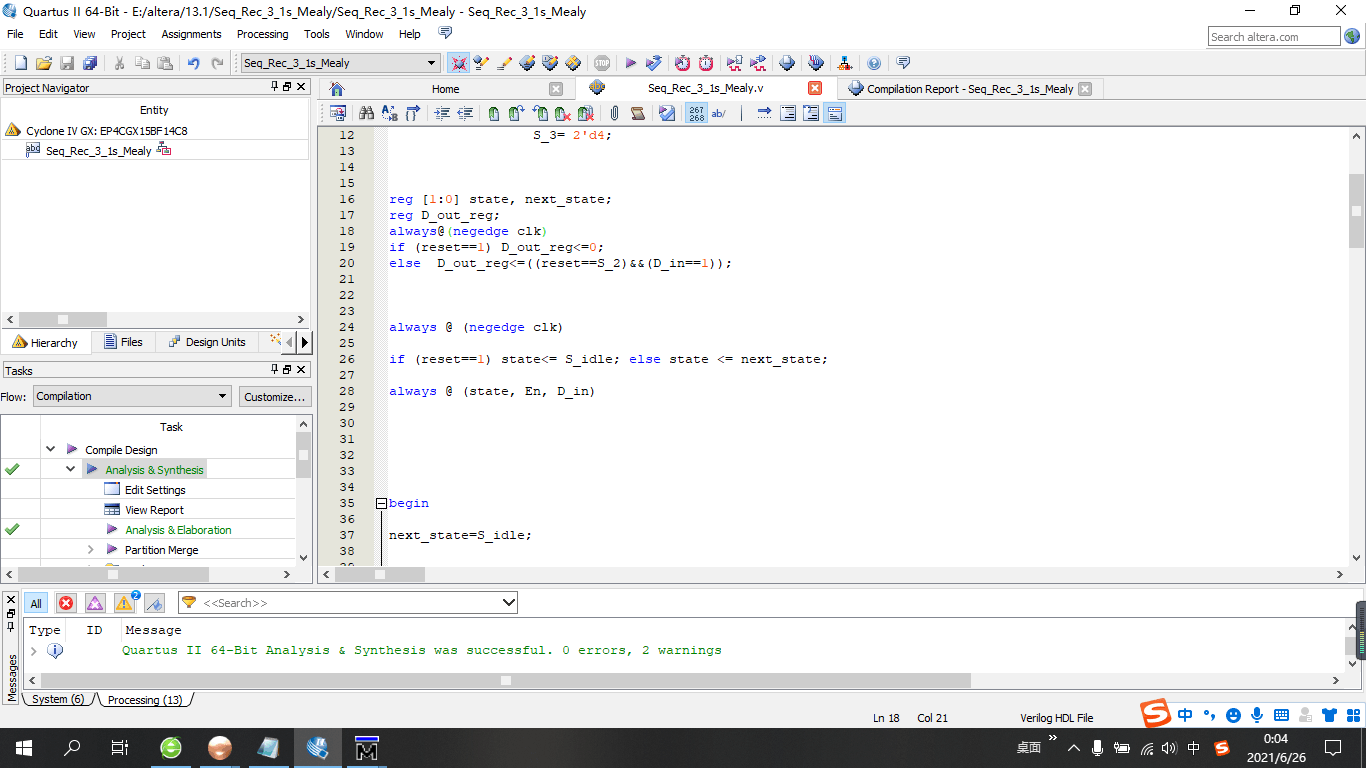This screenshot has height=768, width=1366.
Task: Click Quartus icon in Windows taskbar
Action: (x=318, y=747)
